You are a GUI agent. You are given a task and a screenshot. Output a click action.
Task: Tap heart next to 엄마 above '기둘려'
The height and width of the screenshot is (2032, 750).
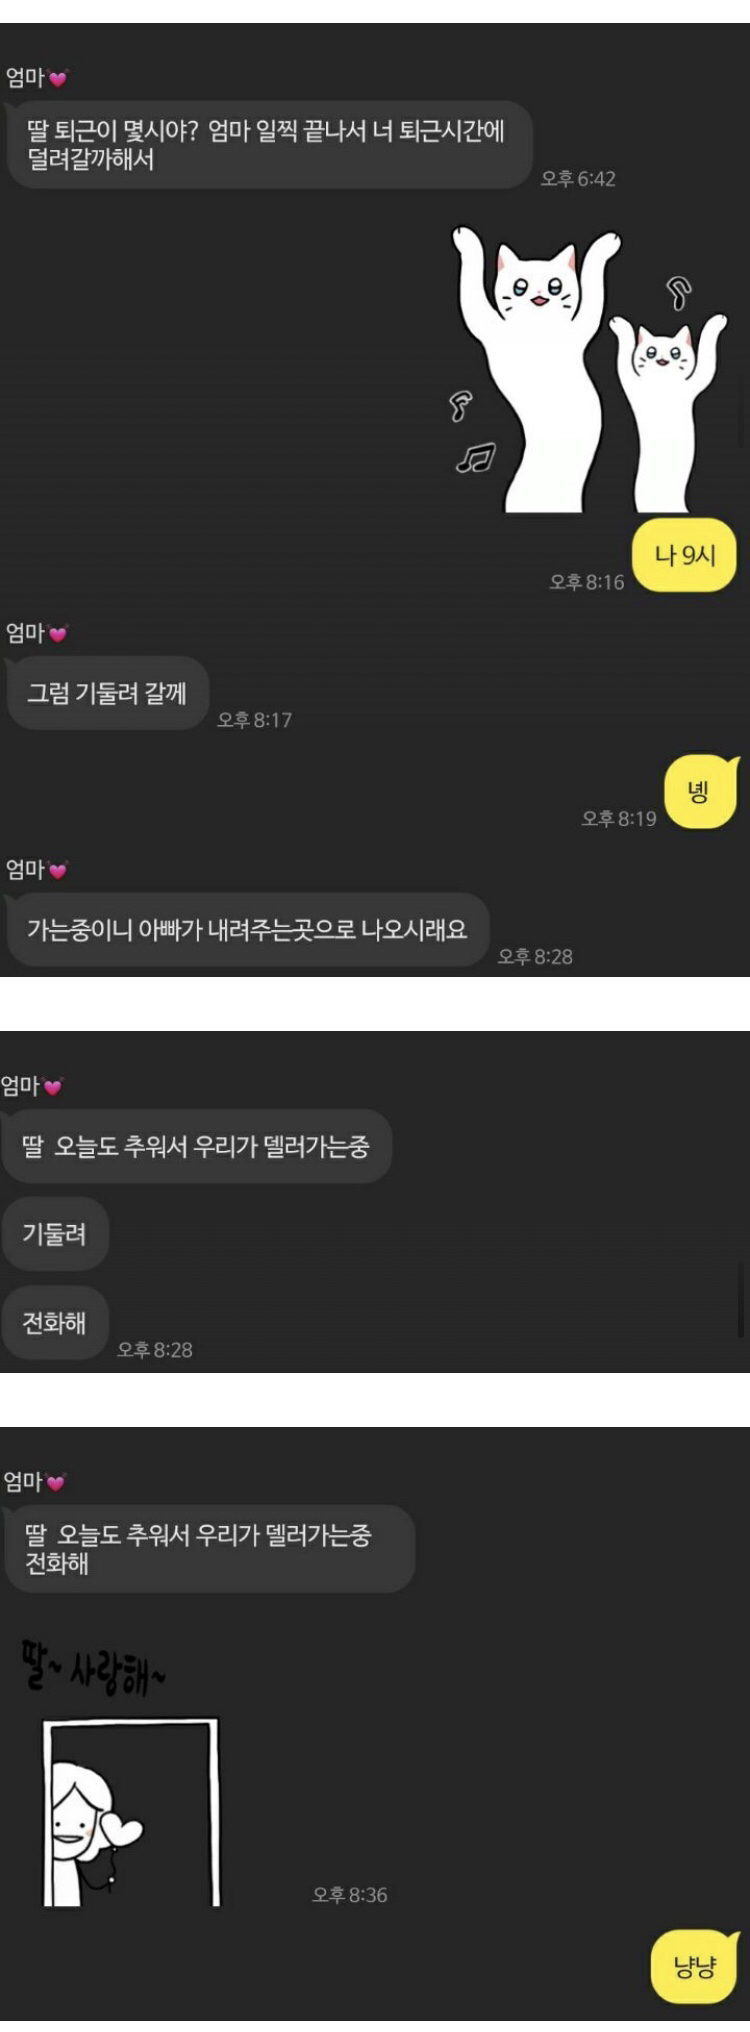point(53,1086)
